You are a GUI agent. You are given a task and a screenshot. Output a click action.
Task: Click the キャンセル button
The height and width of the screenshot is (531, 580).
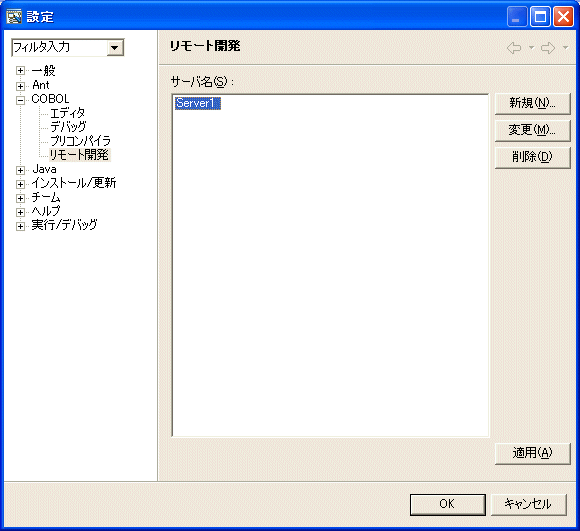click(x=528, y=504)
